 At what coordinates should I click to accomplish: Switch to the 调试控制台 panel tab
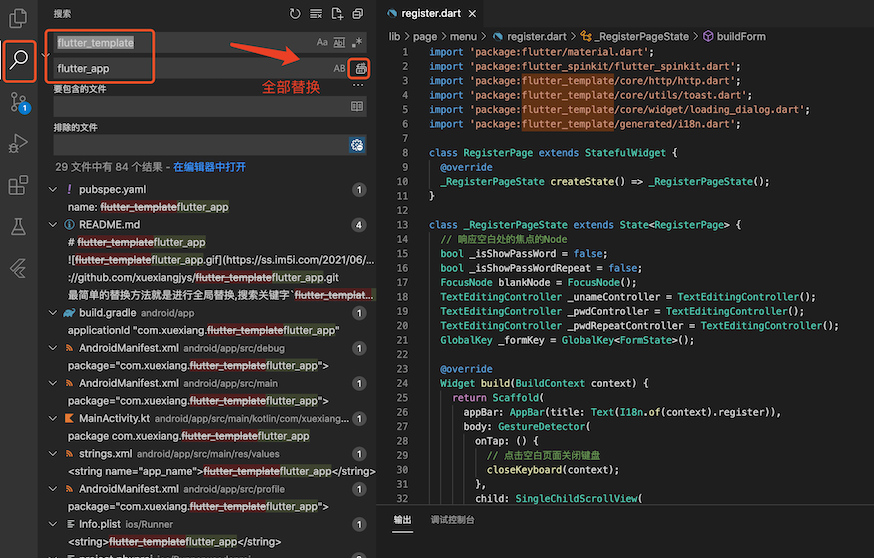point(452,520)
